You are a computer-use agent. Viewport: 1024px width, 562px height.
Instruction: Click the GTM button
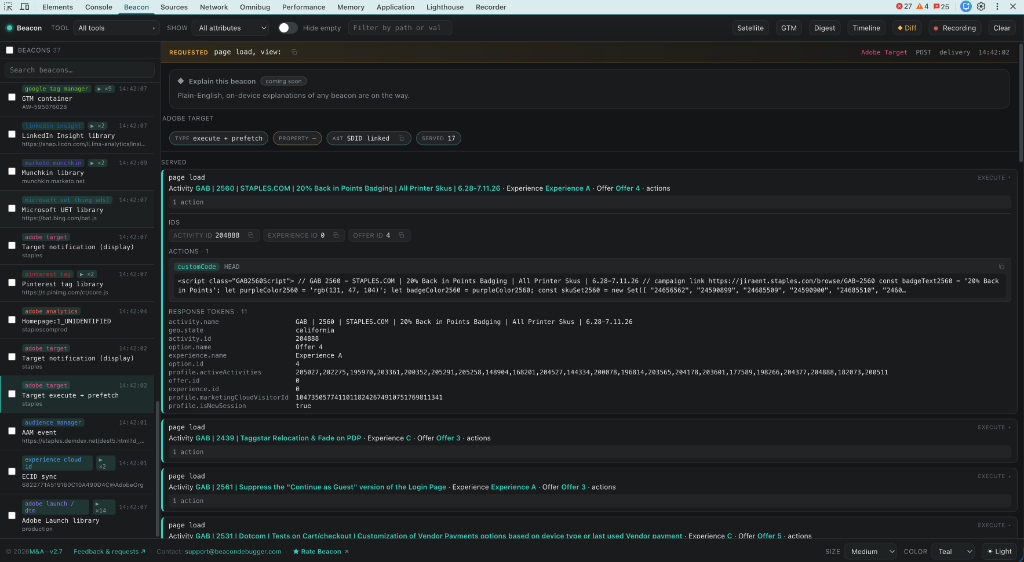(x=789, y=28)
